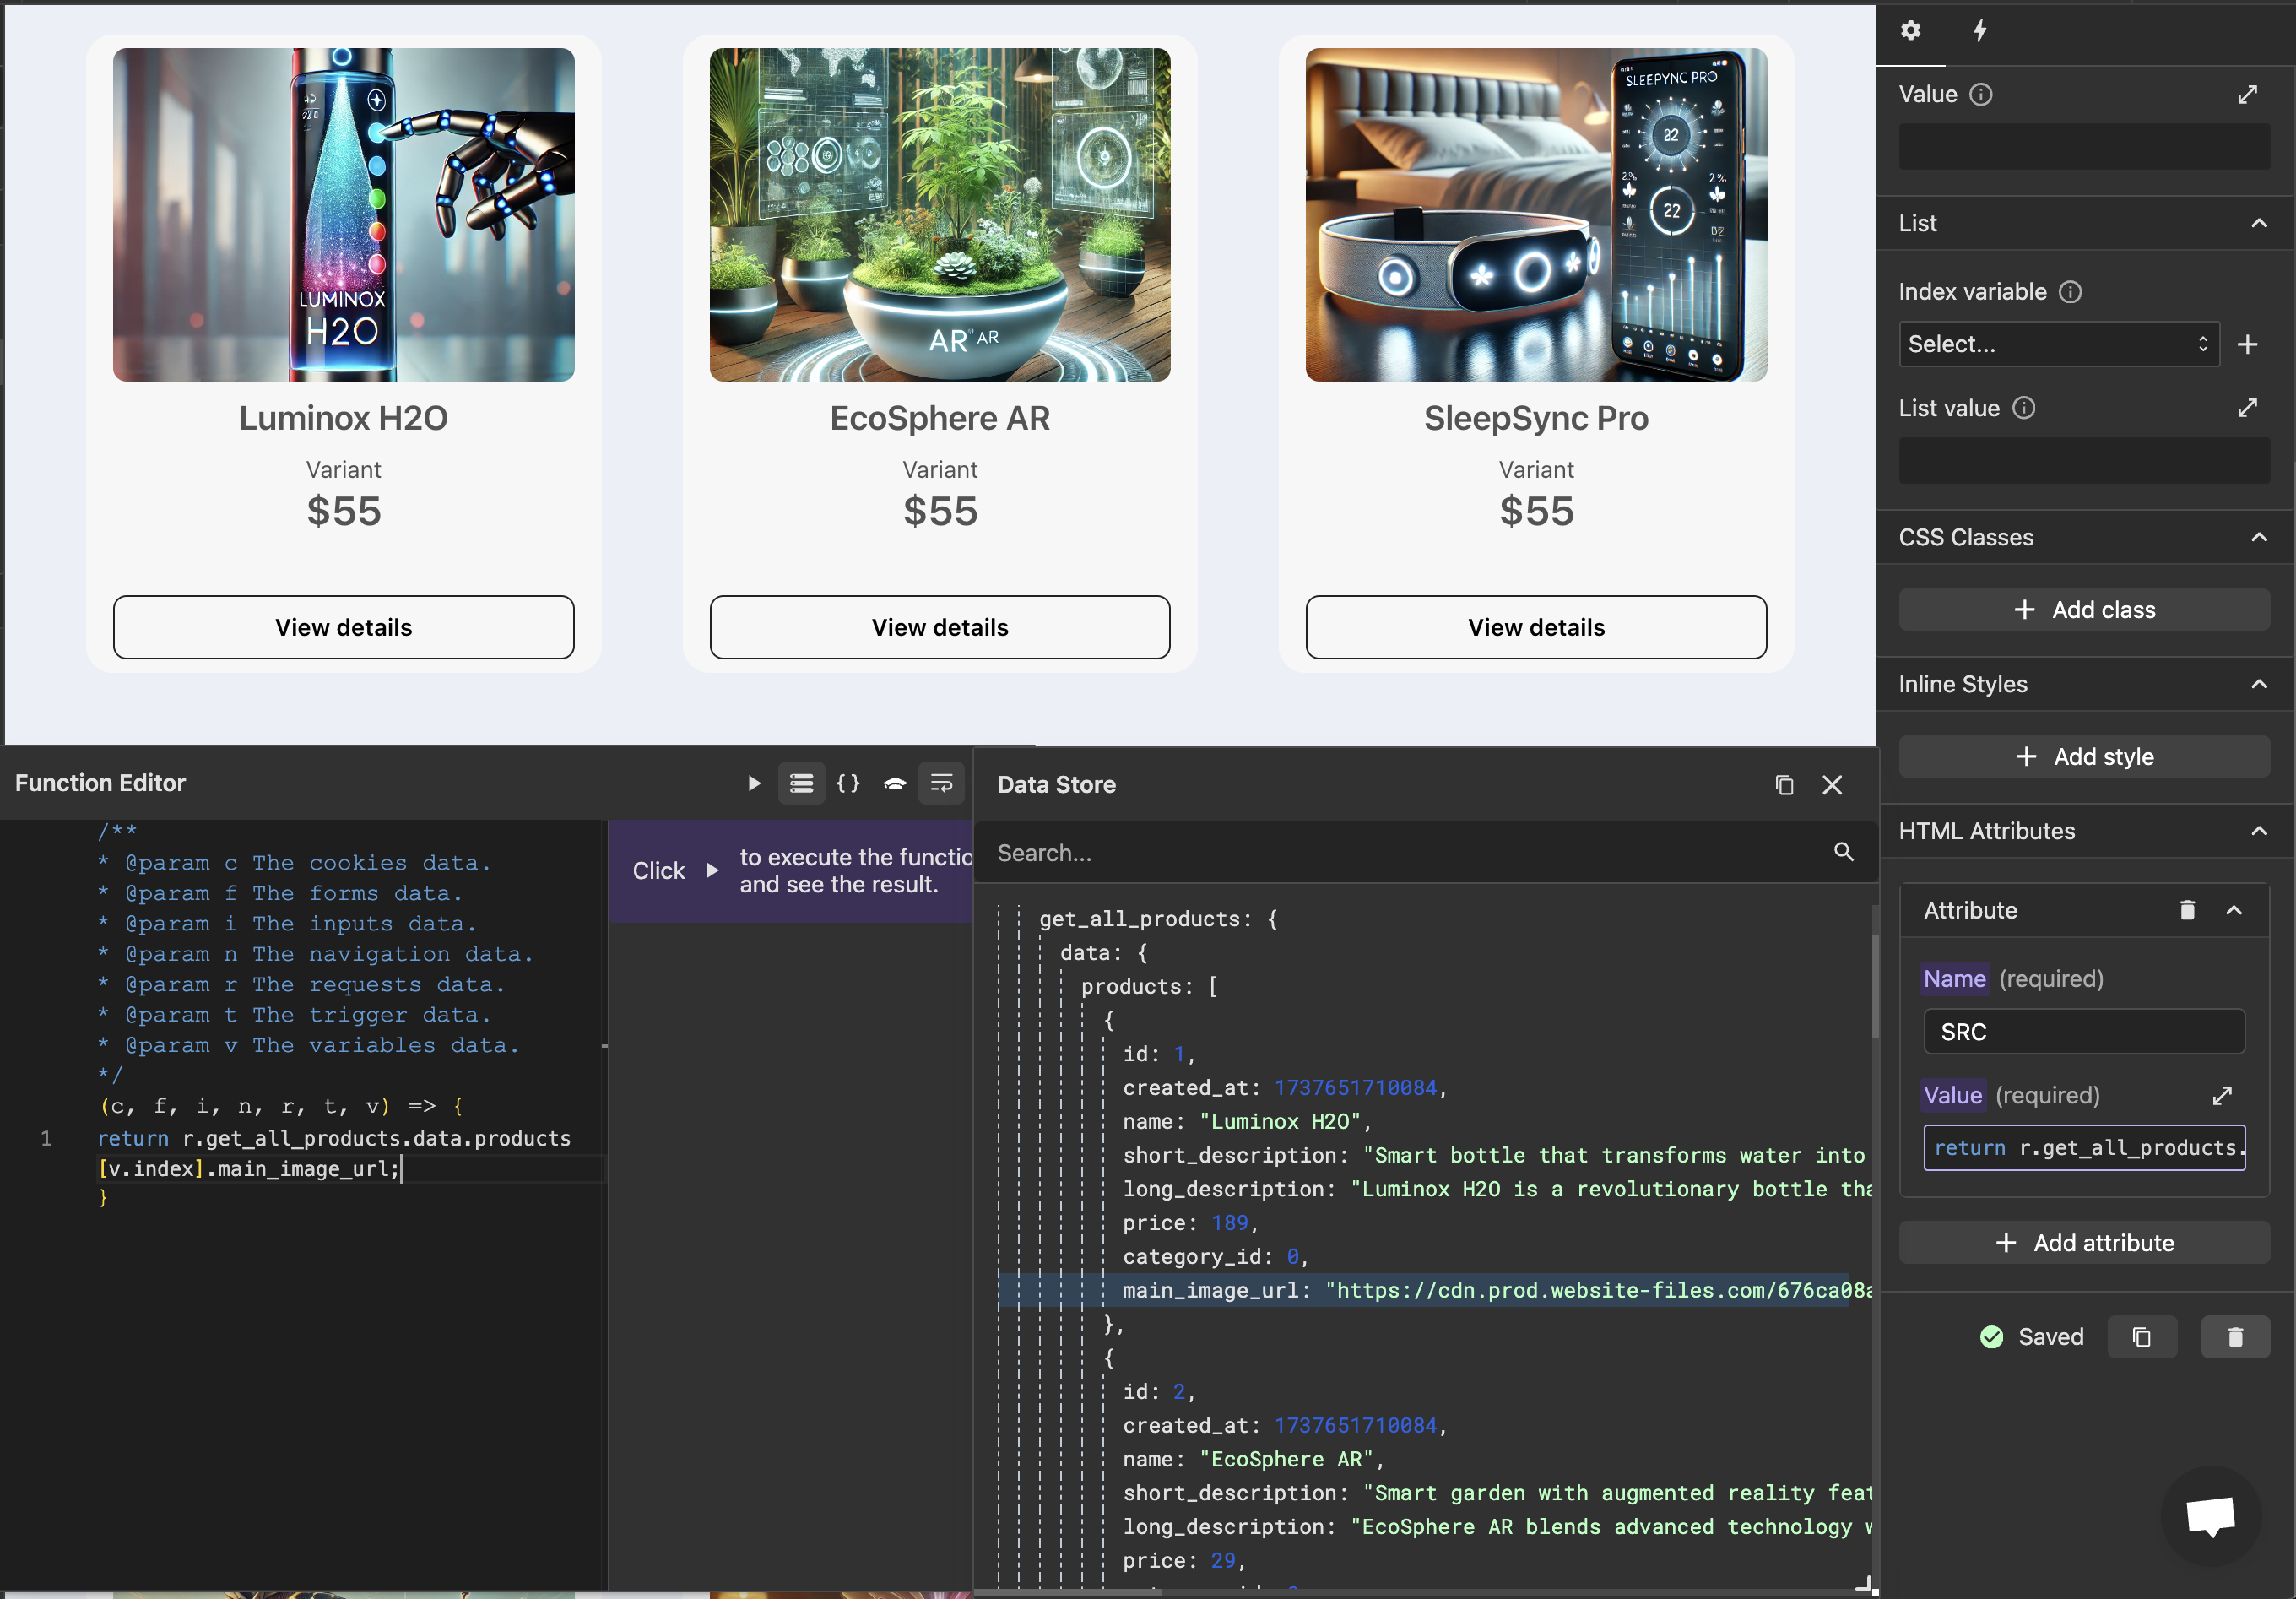Toggle the data store list icon

tap(801, 783)
